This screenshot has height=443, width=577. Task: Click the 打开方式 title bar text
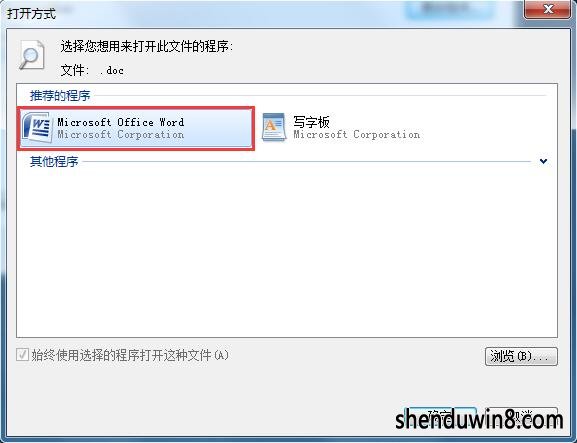pyautogui.click(x=32, y=14)
